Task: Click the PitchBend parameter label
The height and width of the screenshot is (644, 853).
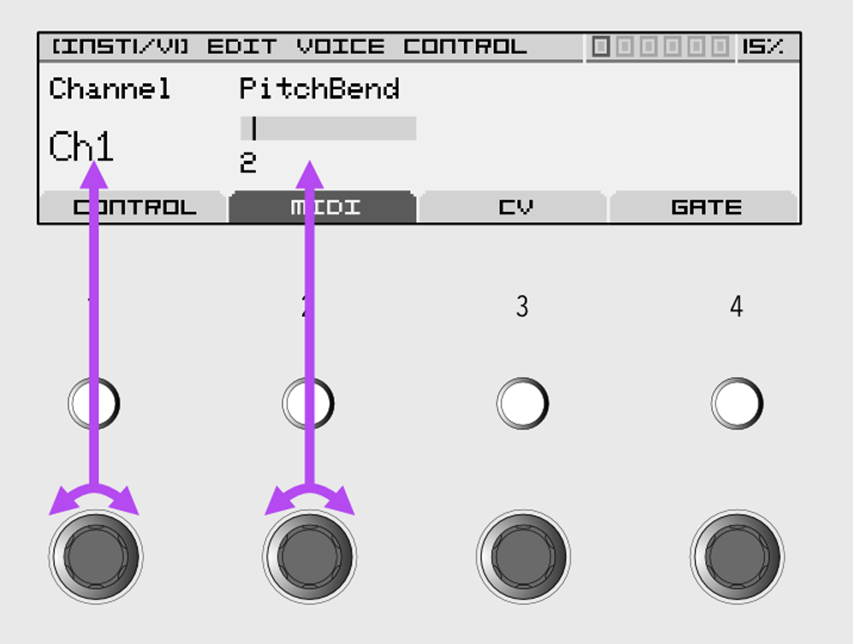Action: coord(319,88)
